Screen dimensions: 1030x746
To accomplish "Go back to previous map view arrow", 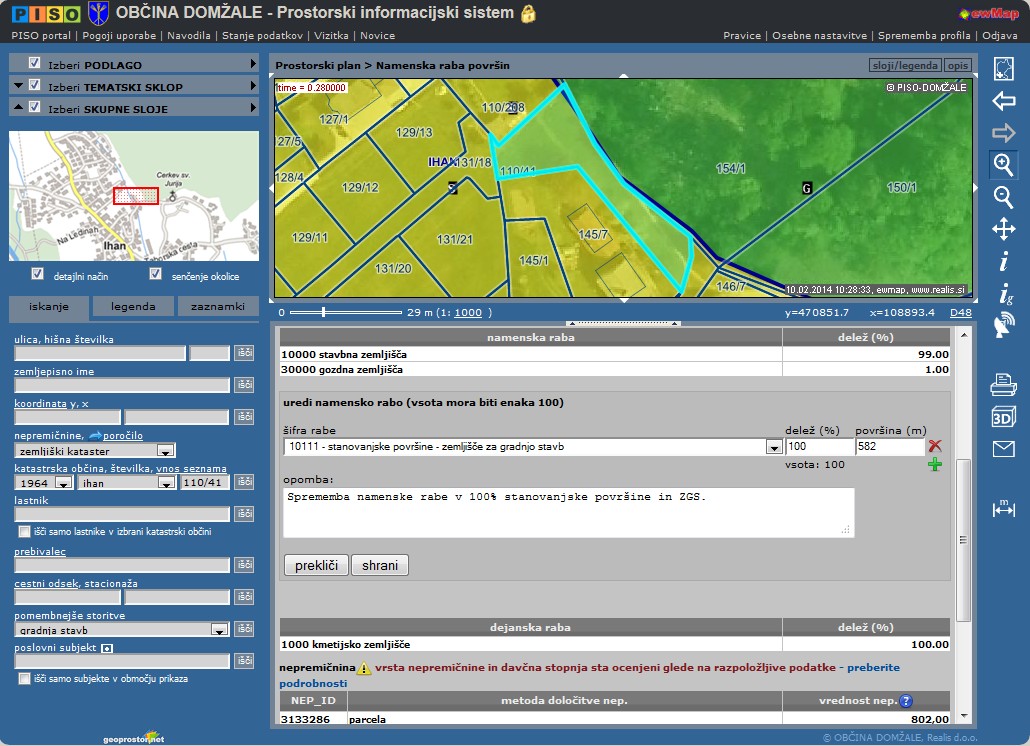I will click(1003, 101).
